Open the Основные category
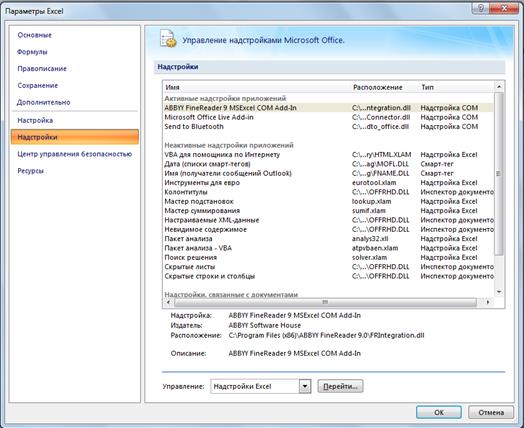The image size is (524, 428). coord(34,35)
